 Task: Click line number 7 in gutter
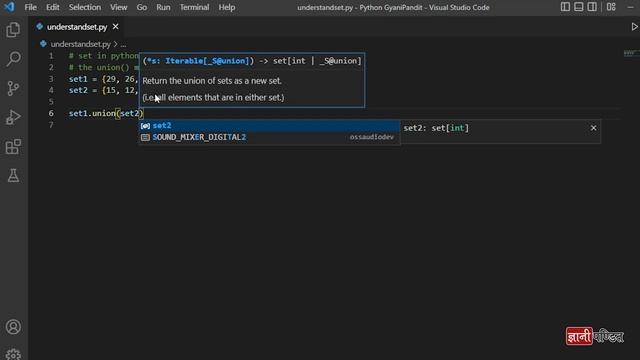(51, 125)
